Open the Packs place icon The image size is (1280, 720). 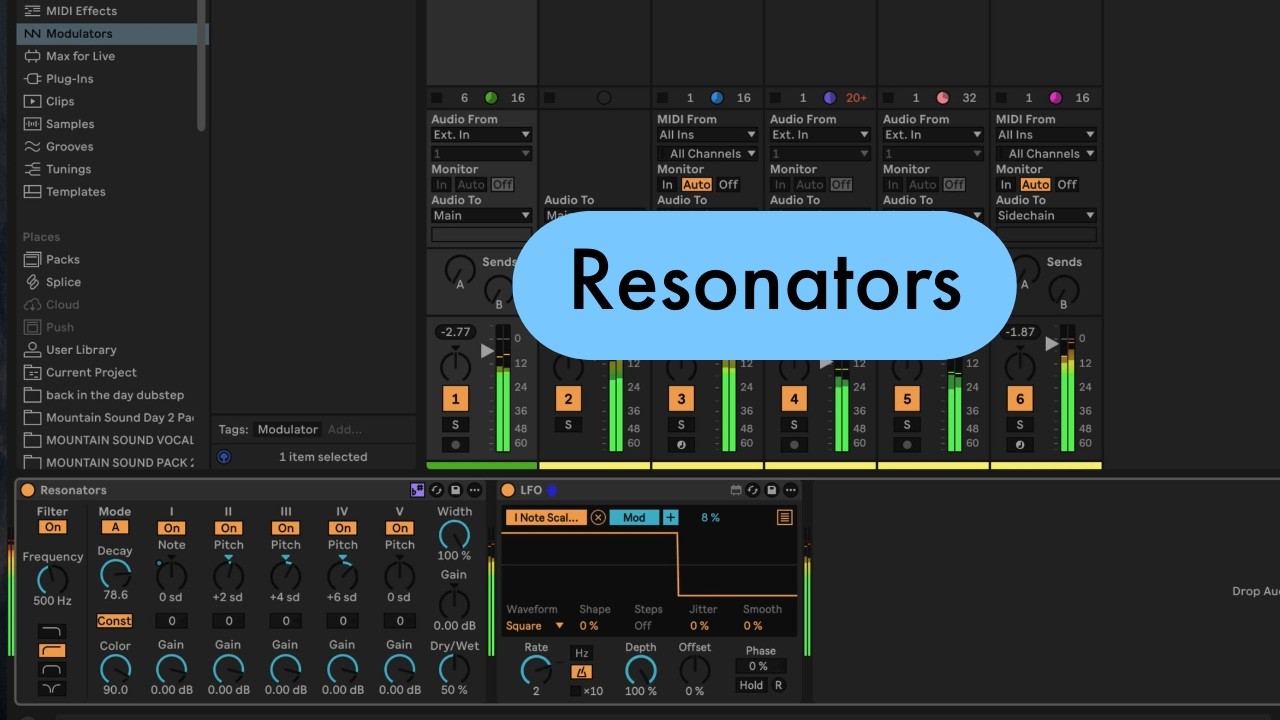pyautogui.click(x=33, y=259)
